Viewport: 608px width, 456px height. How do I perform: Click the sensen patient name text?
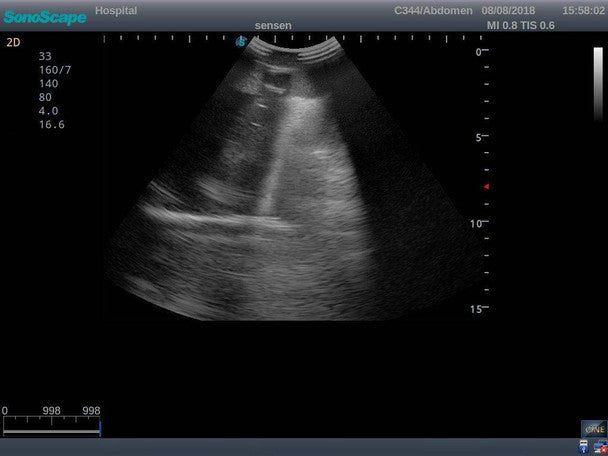click(x=273, y=26)
